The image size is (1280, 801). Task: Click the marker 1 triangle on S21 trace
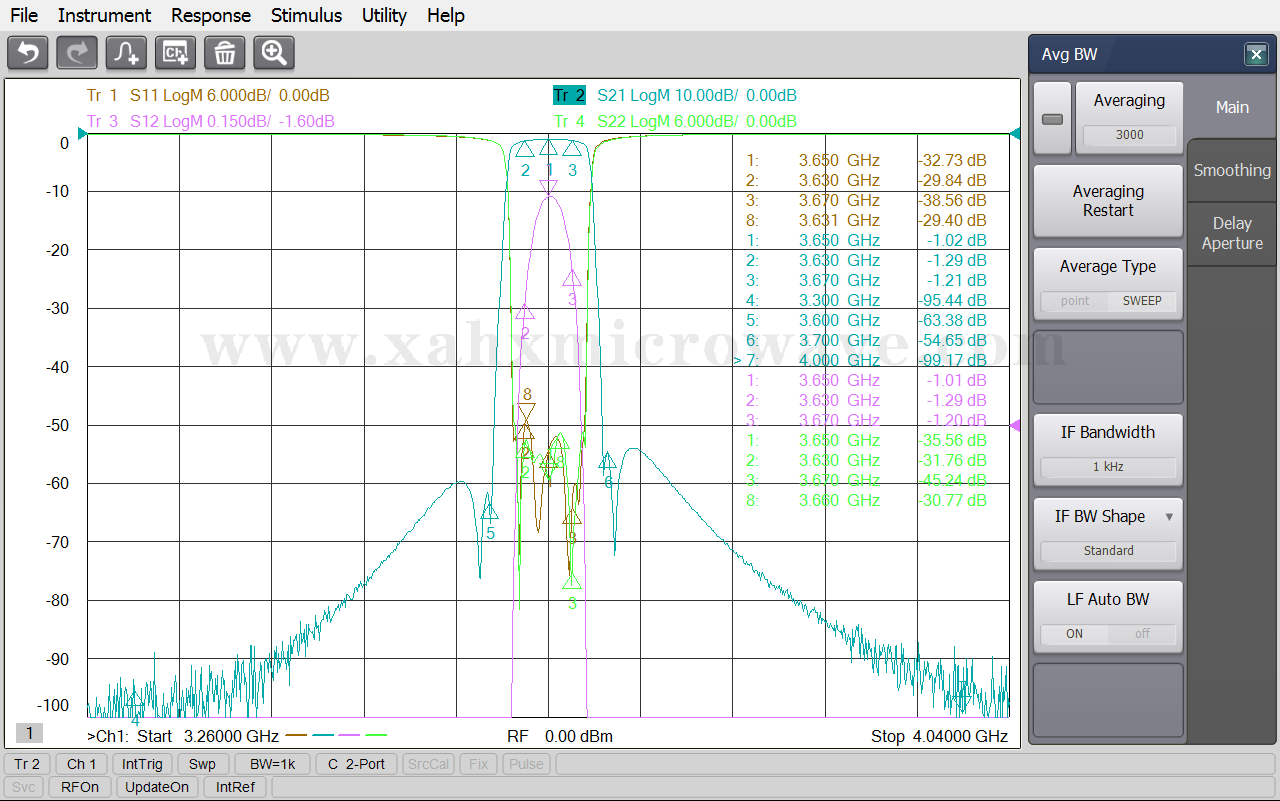pyautogui.click(x=549, y=148)
